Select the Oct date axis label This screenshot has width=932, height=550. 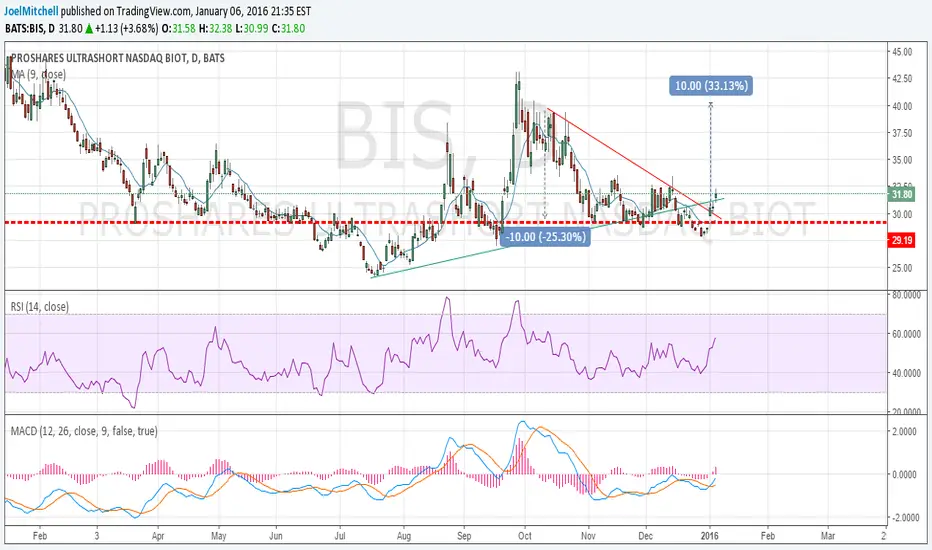point(525,536)
